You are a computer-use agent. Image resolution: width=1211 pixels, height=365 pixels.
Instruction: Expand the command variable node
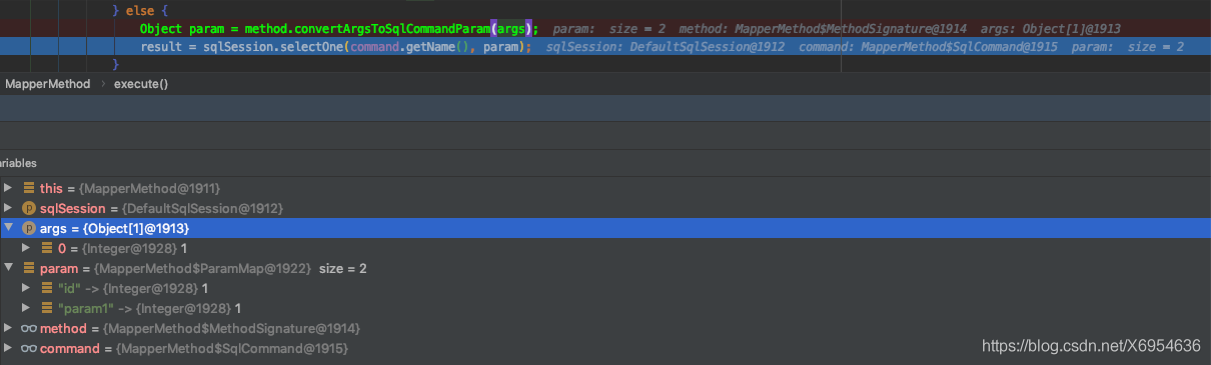9,348
